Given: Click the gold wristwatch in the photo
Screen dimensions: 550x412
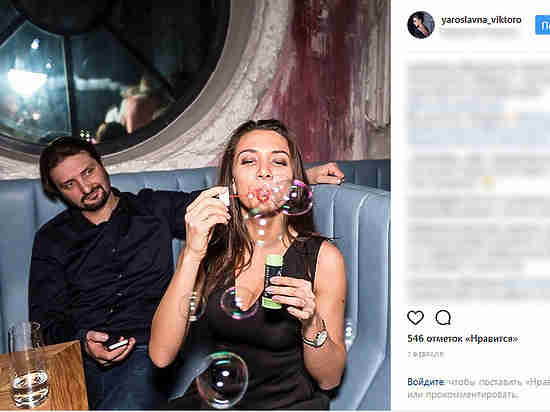Looking at the screenshot, I should (317, 337).
